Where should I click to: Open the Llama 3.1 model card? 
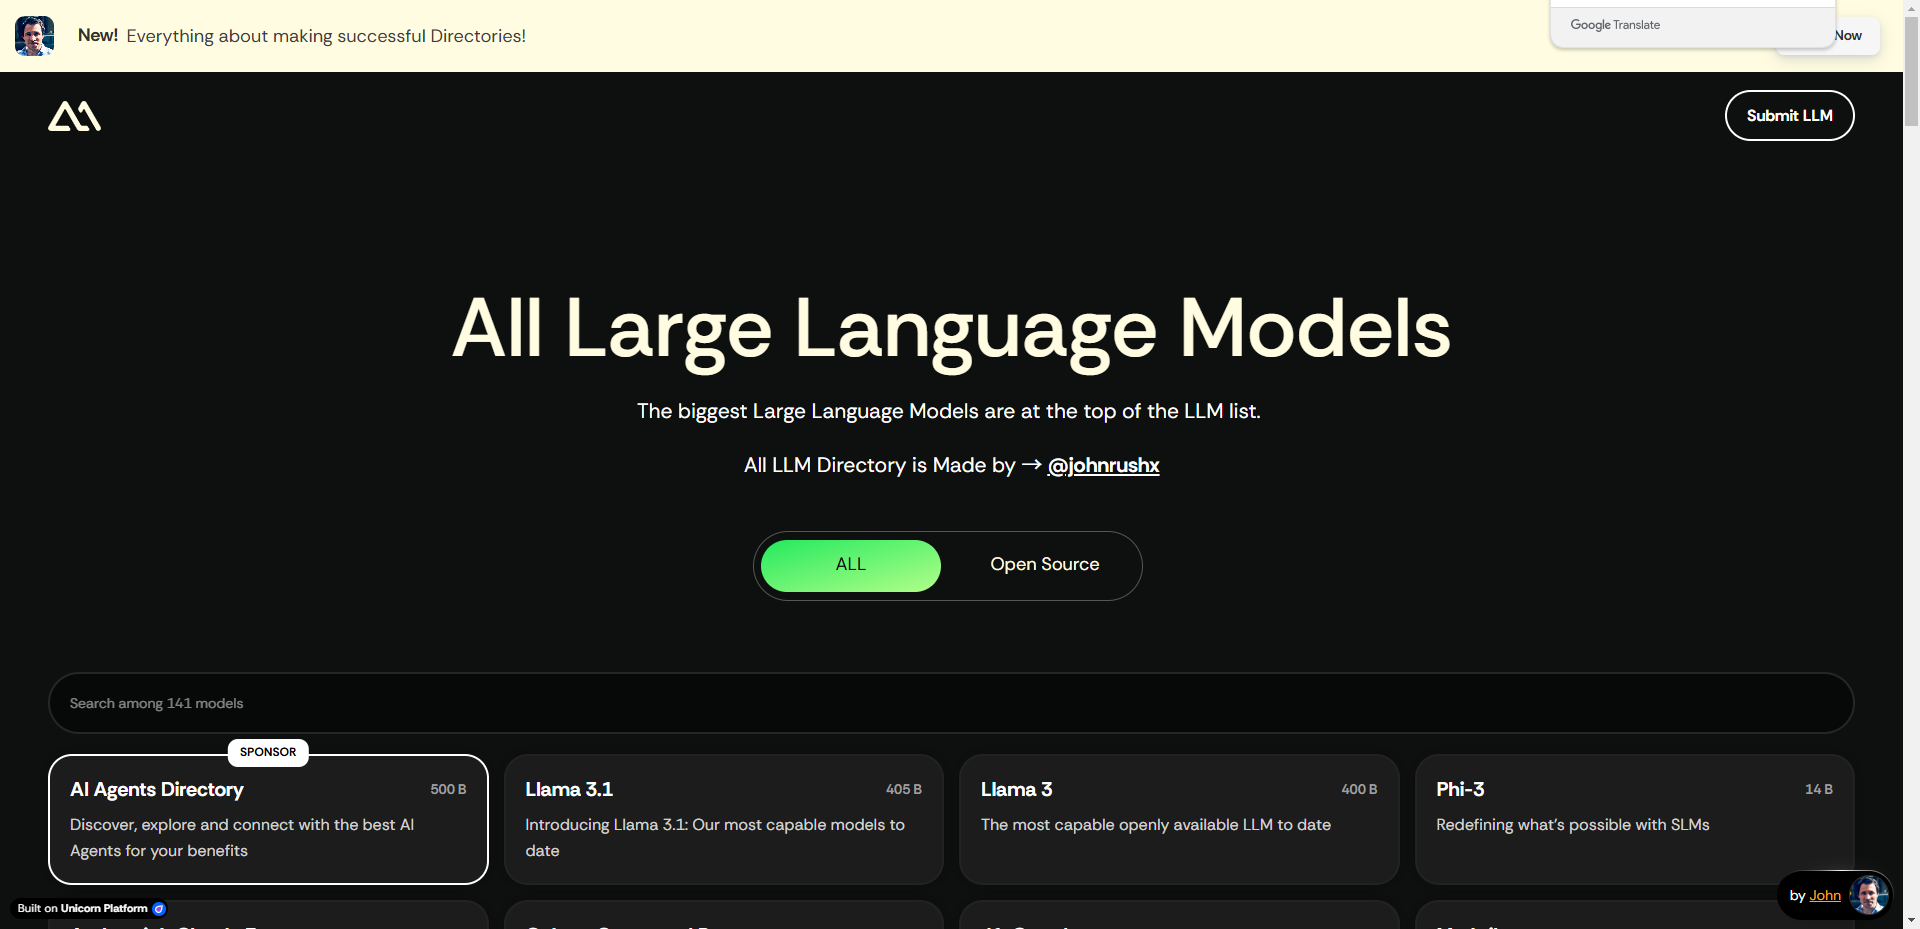723,820
